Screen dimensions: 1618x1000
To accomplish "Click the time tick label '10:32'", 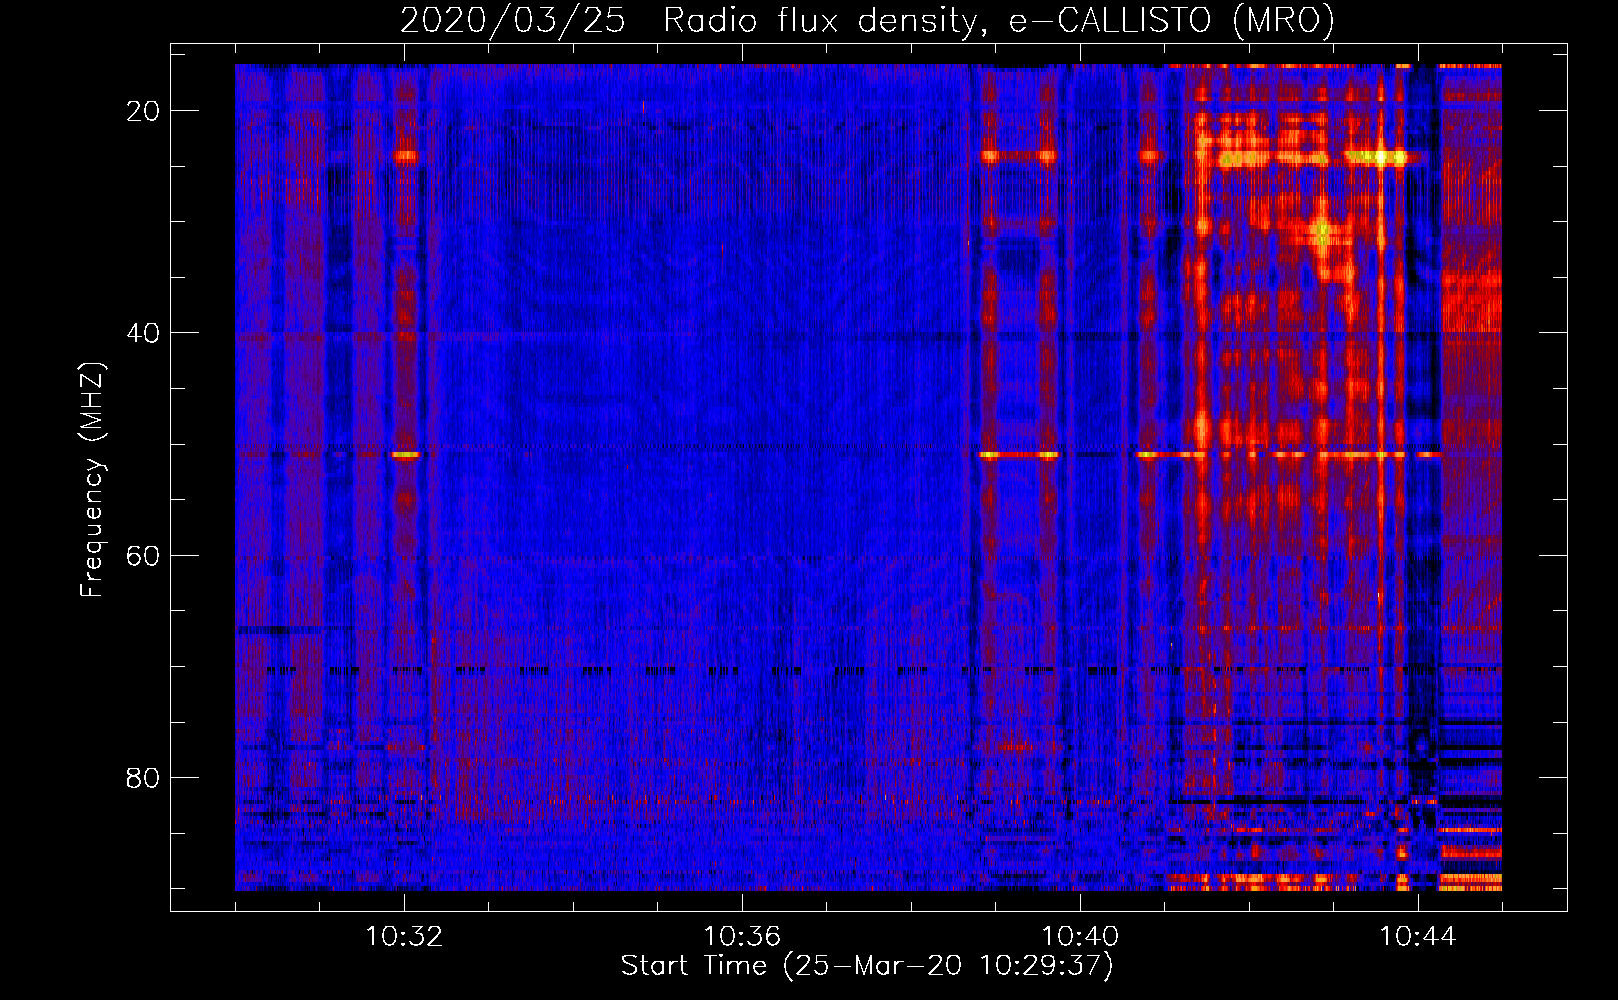I will 404,937.
